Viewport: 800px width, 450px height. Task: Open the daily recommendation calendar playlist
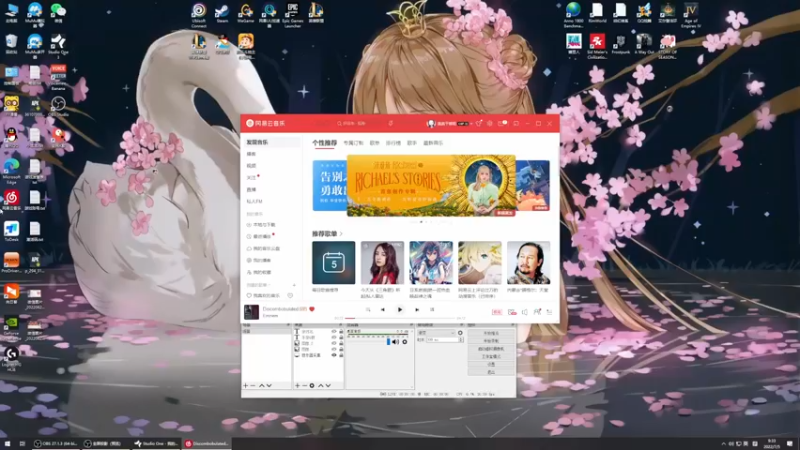pos(334,263)
